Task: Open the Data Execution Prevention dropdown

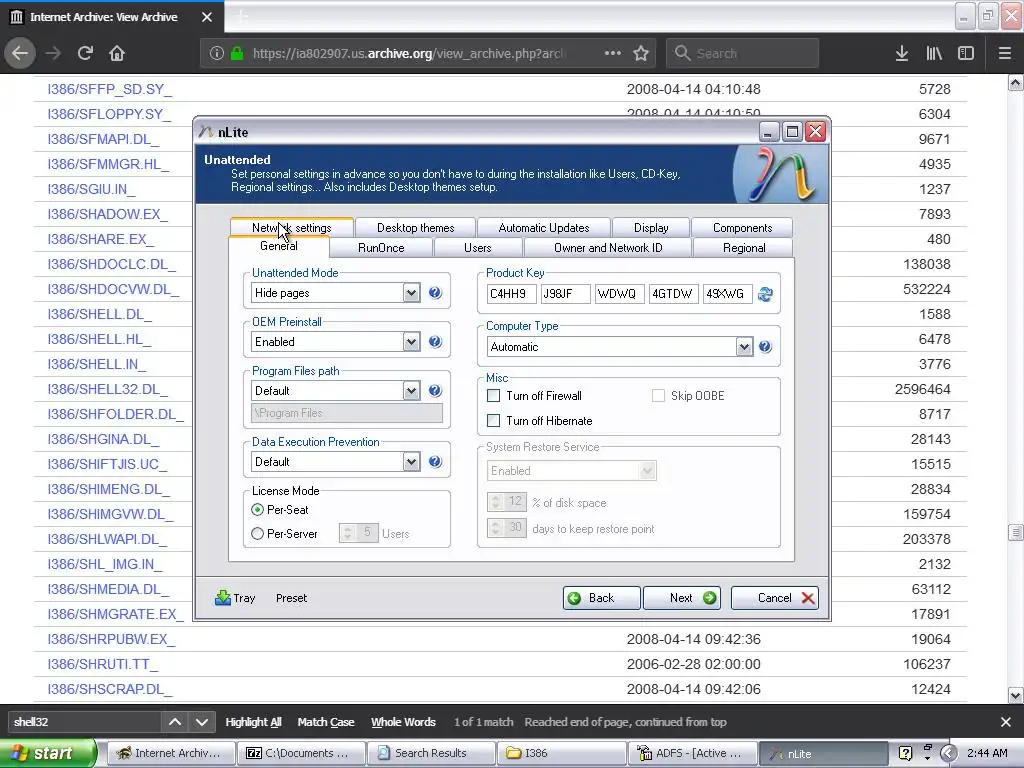Action: 411,462
